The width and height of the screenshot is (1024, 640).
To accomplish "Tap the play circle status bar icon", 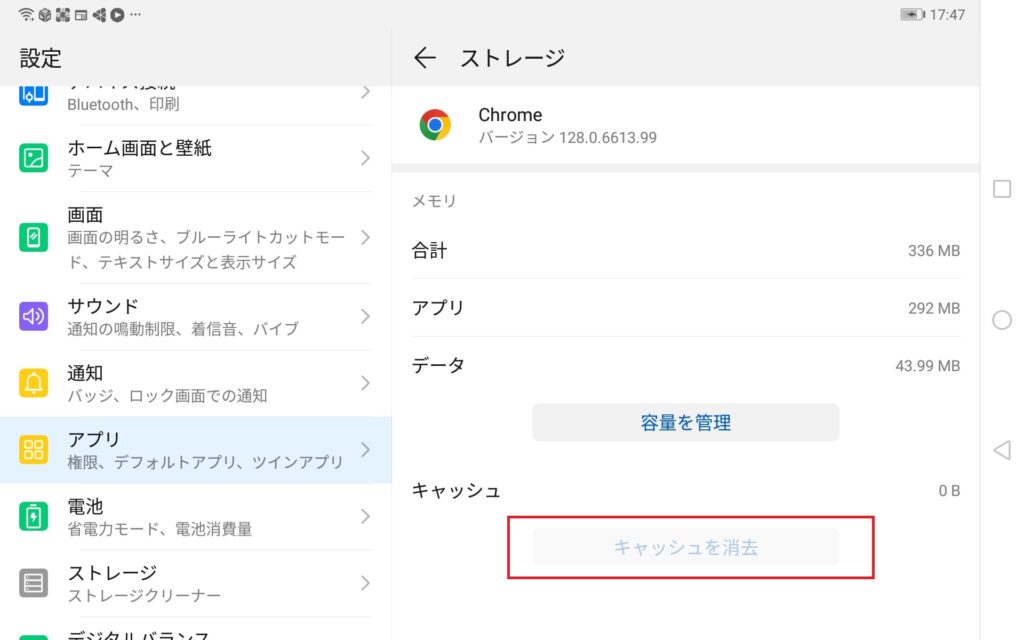I will pos(117,15).
